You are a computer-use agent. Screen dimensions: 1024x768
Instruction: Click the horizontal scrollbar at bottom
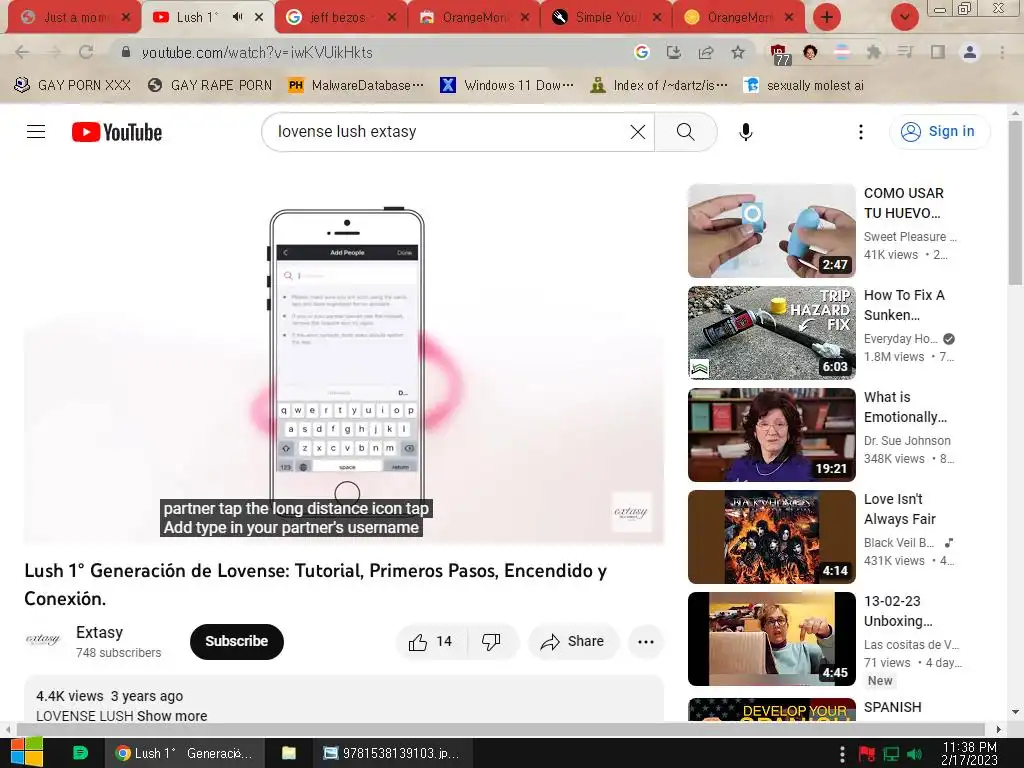(501, 729)
